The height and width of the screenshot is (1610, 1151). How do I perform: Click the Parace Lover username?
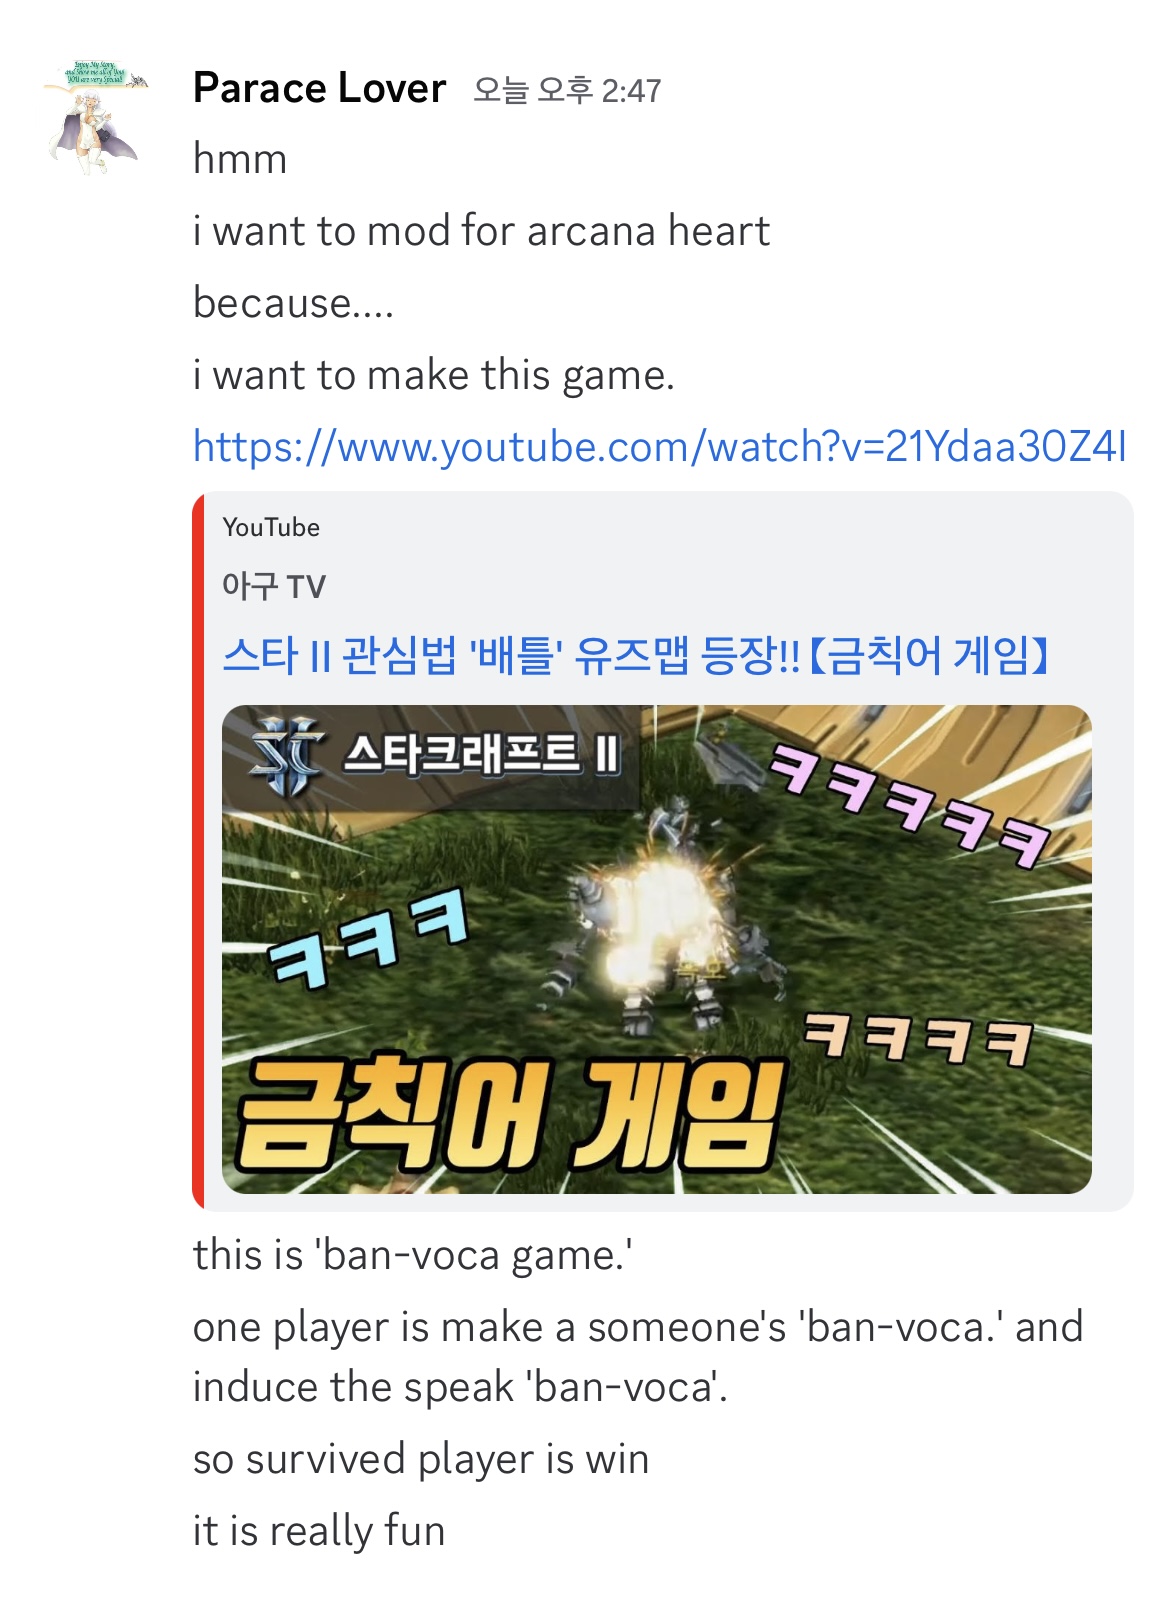coord(319,89)
